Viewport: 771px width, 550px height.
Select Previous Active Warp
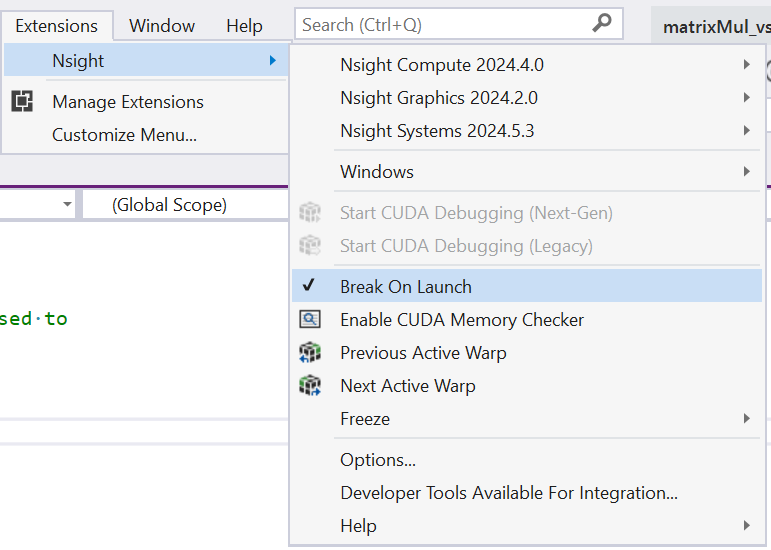(527, 352)
